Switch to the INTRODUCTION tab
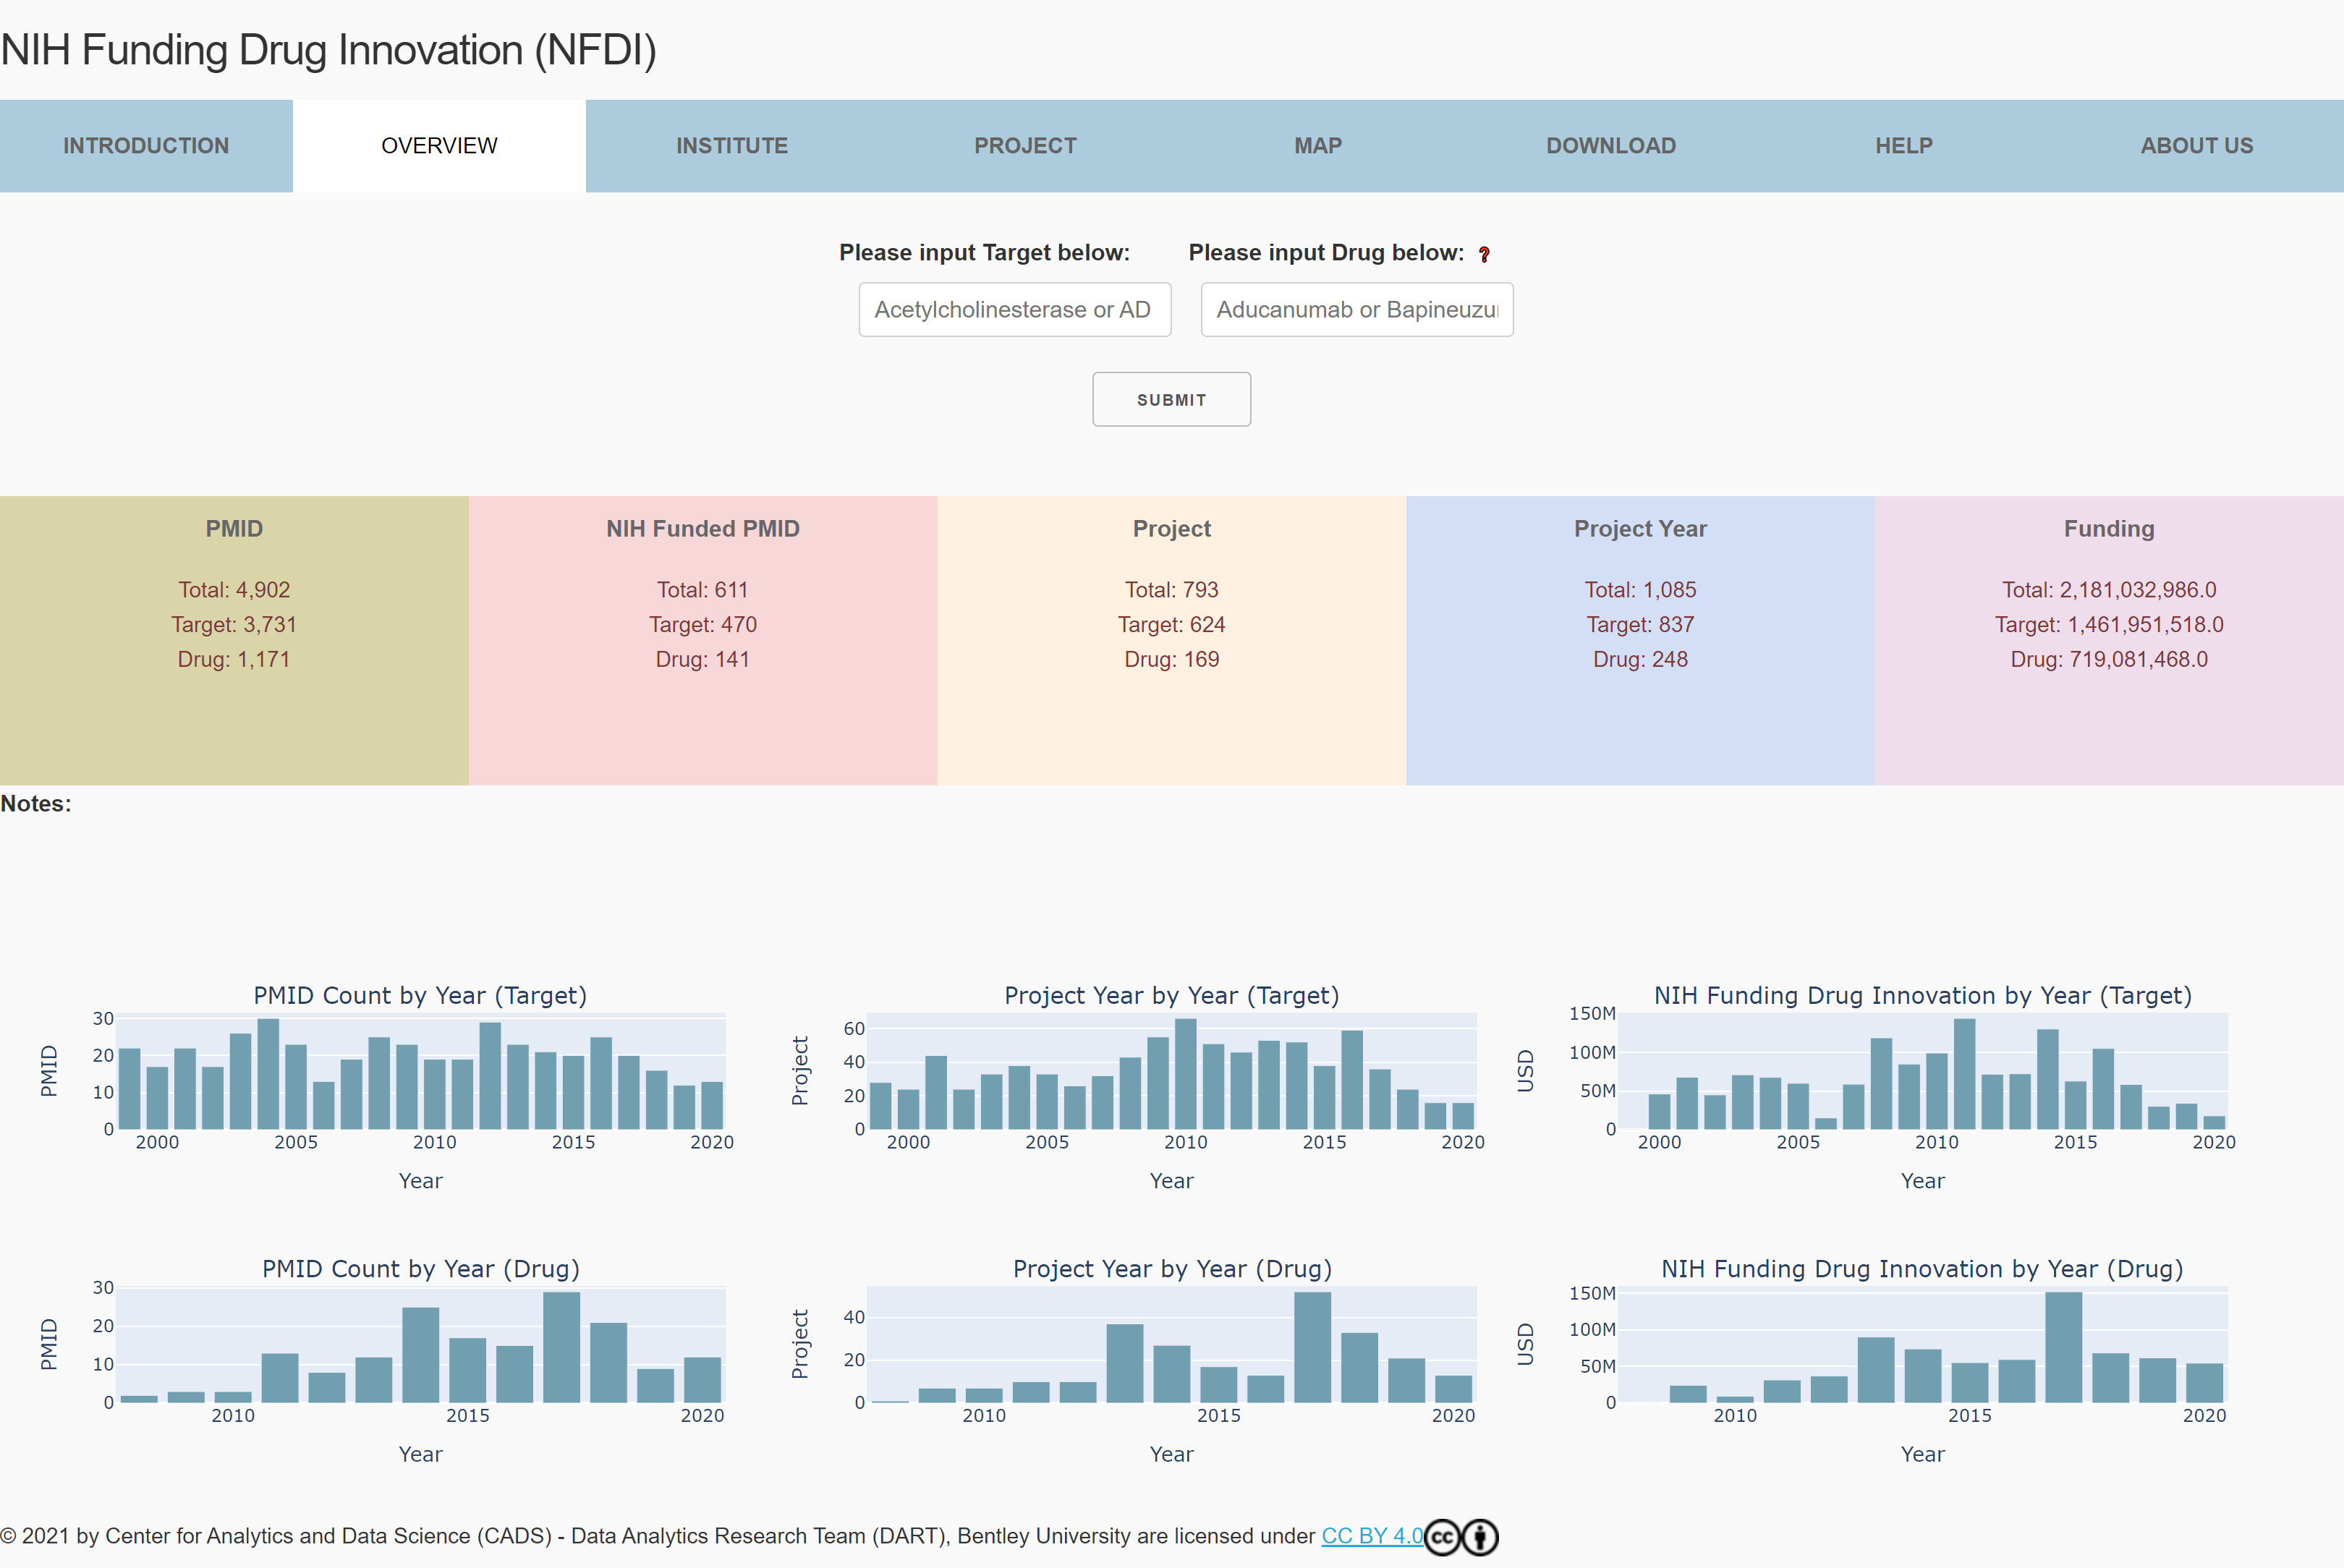Image resolution: width=2344 pixels, height=1568 pixels. tap(146, 145)
